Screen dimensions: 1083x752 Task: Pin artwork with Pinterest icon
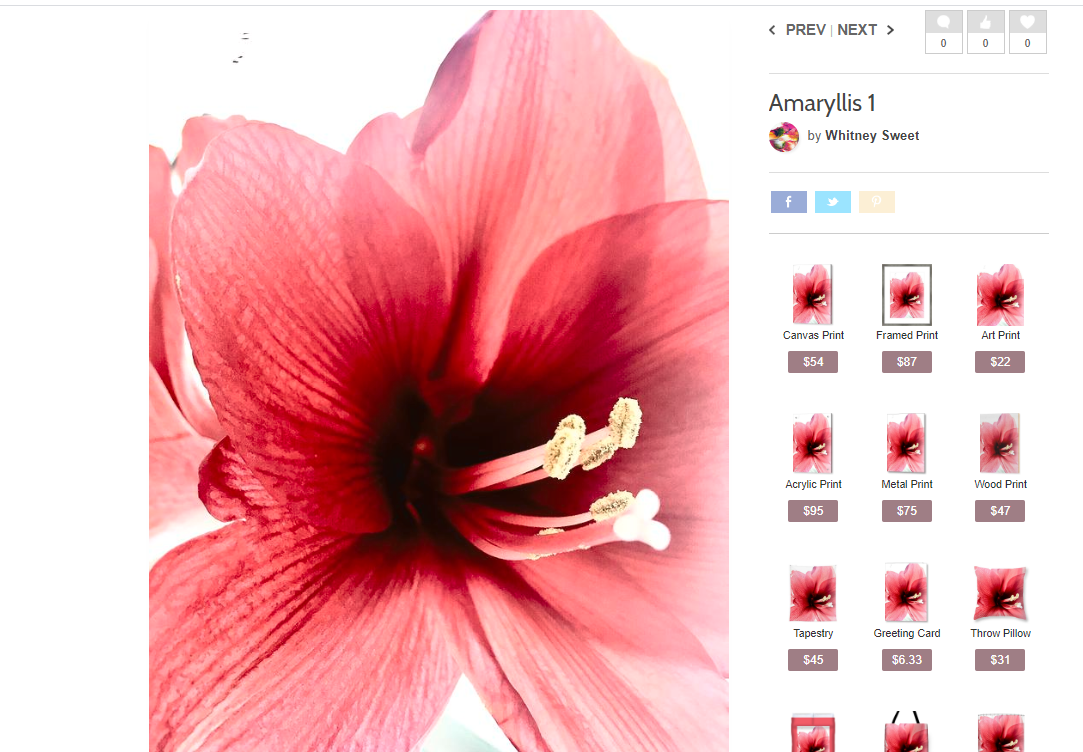[876, 202]
